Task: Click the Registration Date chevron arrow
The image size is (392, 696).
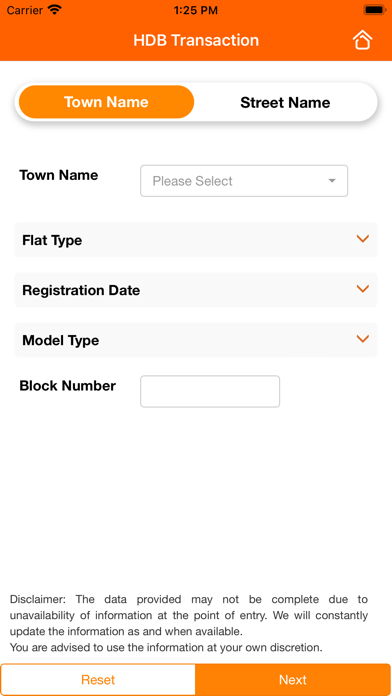Action: pyautogui.click(x=363, y=289)
